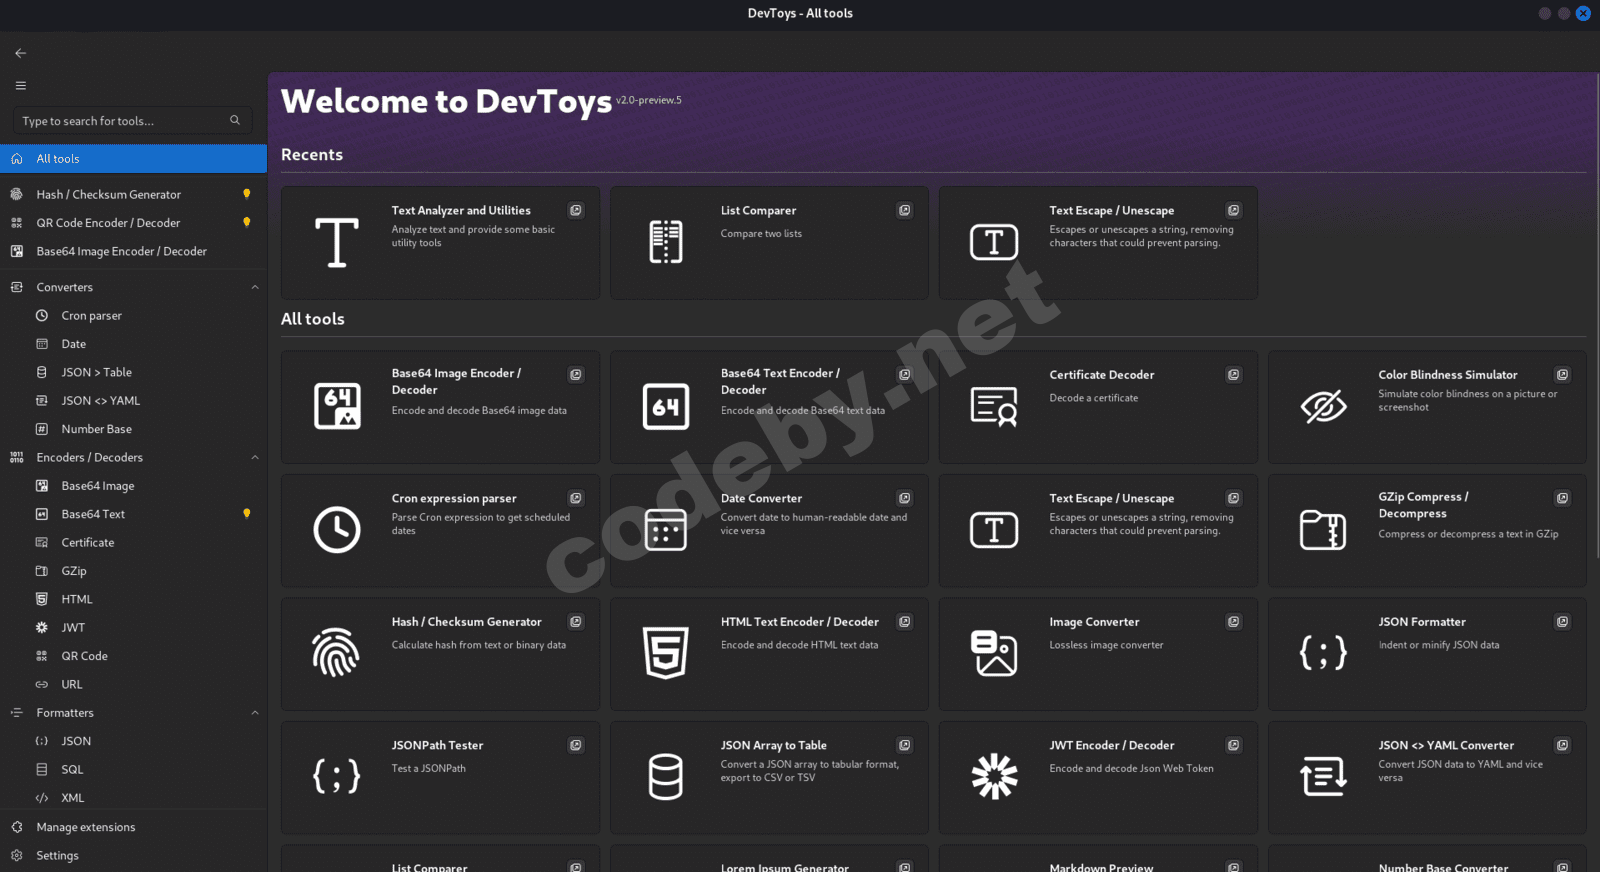Select JSON > Table in the sidebar
This screenshot has height=872, width=1600.
(133, 372)
